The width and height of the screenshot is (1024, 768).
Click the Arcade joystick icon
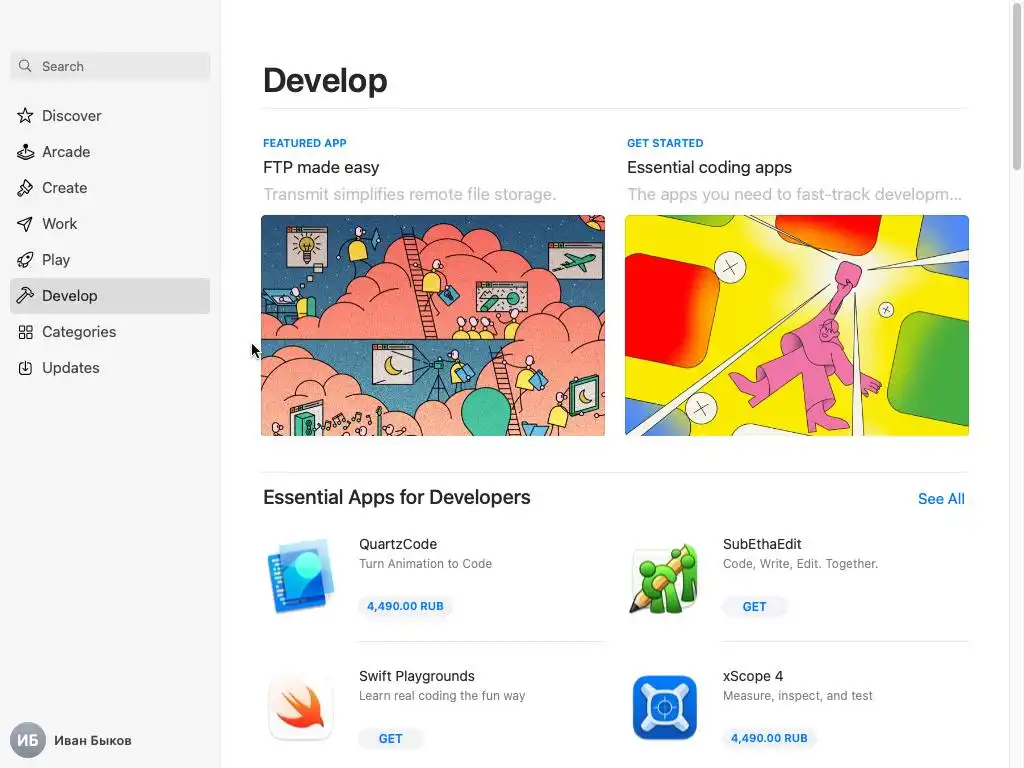(25, 152)
